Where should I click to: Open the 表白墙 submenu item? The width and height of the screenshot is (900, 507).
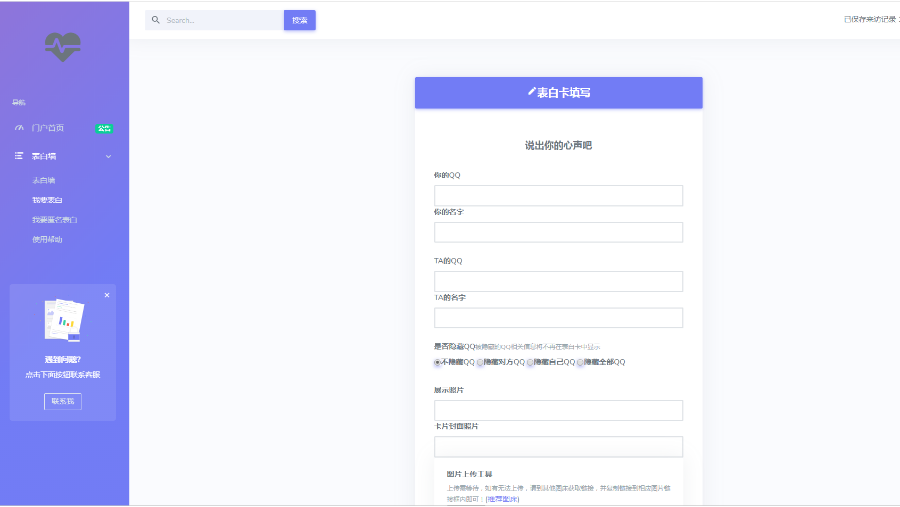pos(44,180)
